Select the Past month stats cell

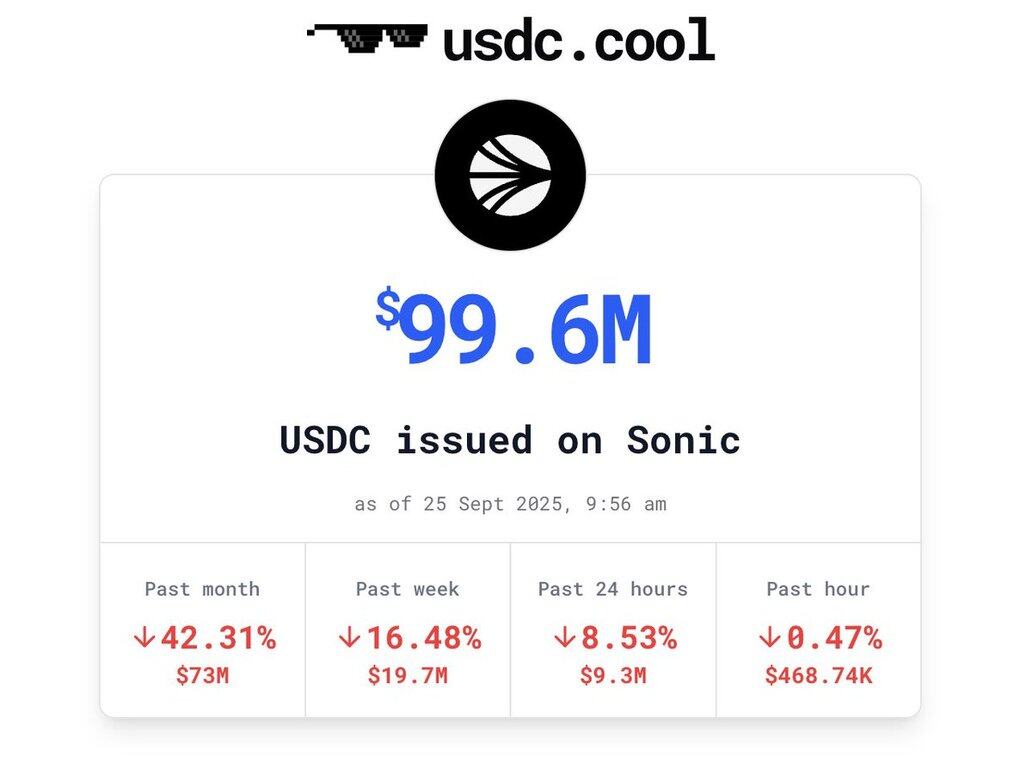(x=203, y=630)
